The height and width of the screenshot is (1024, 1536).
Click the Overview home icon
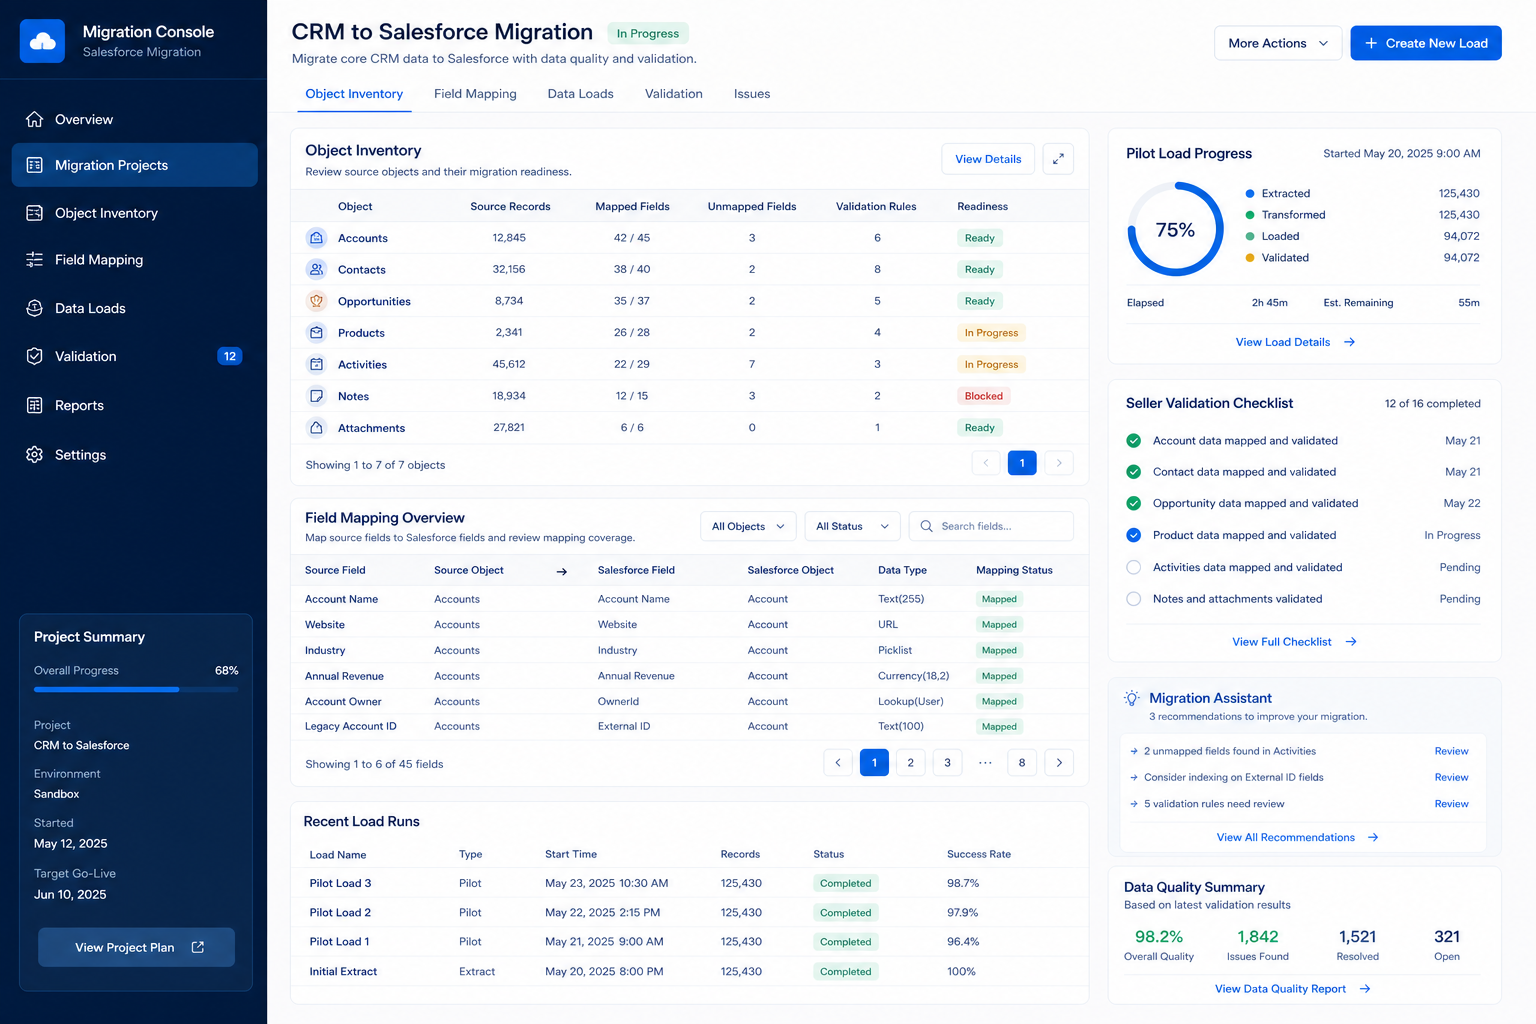tap(34, 119)
